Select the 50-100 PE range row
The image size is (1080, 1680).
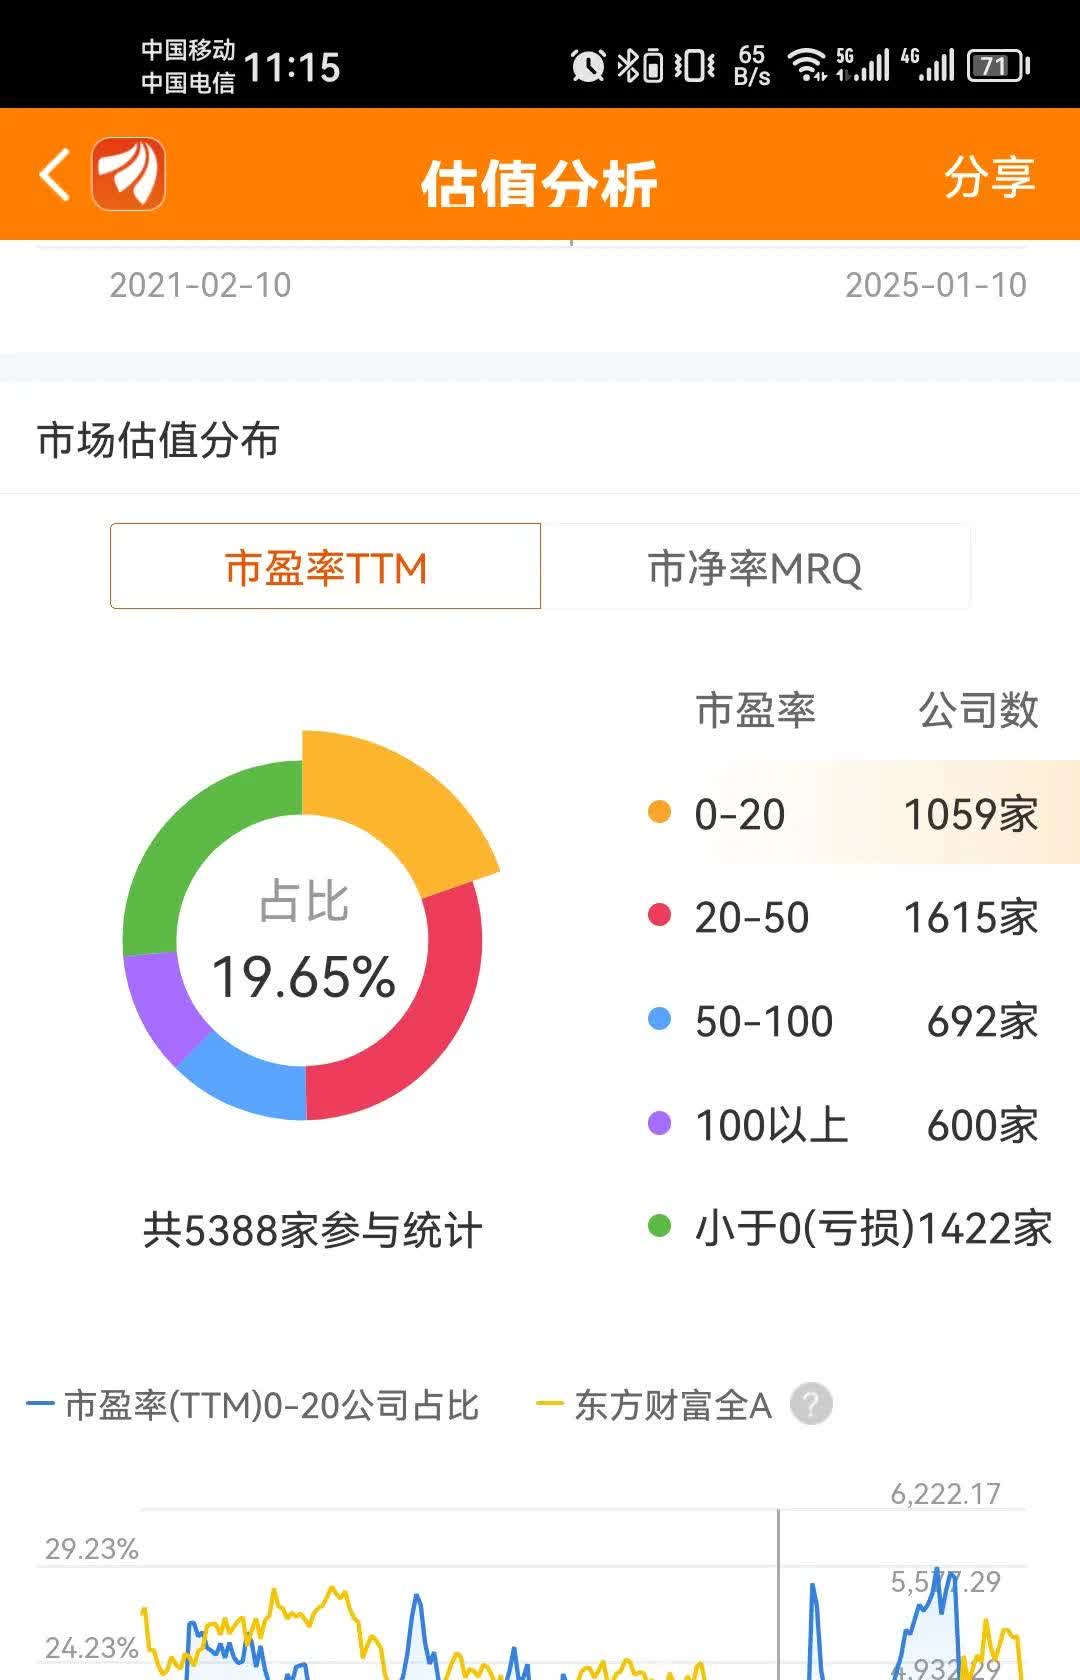pyautogui.click(x=844, y=1021)
